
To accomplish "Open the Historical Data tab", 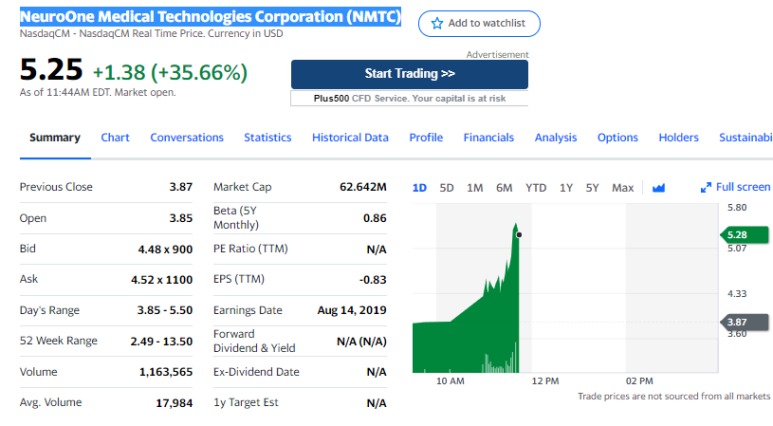I will click(x=350, y=138).
